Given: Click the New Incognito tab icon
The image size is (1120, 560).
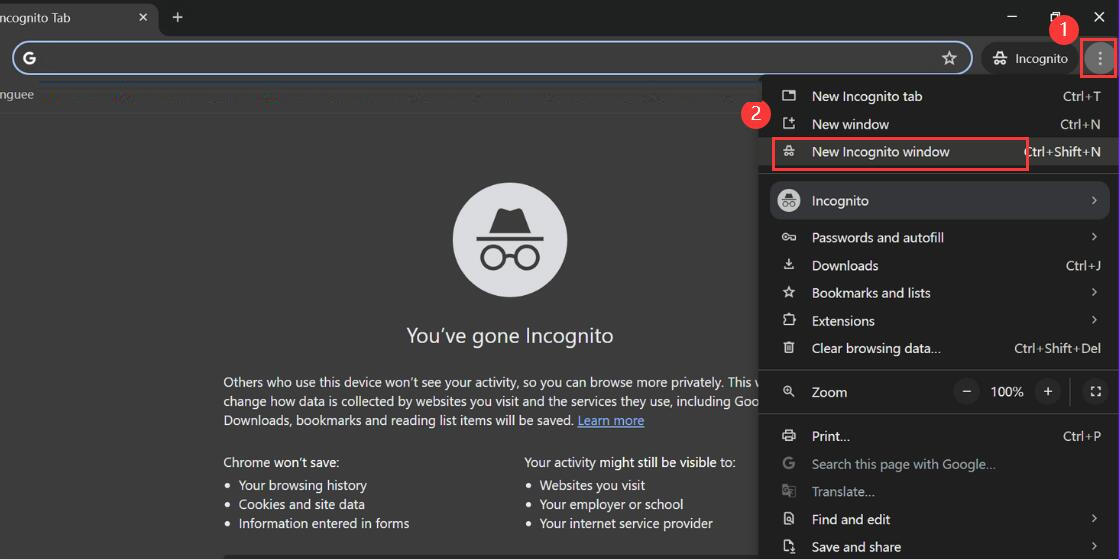Looking at the screenshot, I should (789, 96).
